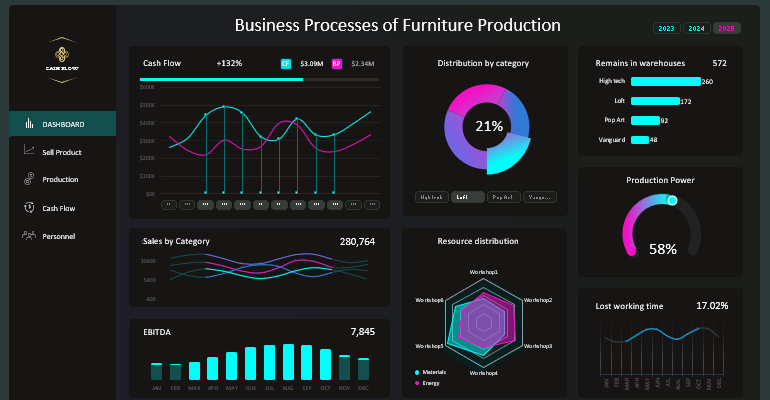Image resolution: width=770 pixels, height=400 pixels.
Task: Click the Production gears icon
Action: tap(27, 179)
